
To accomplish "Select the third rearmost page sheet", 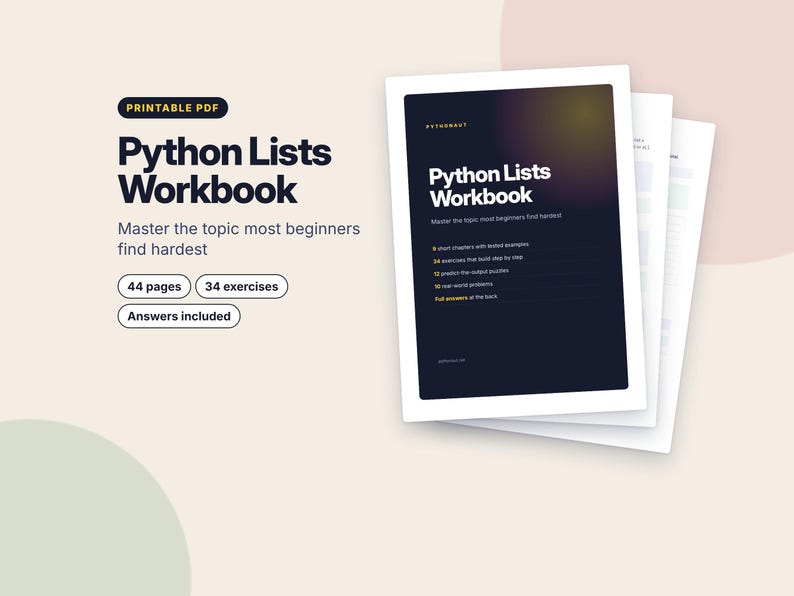I will pos(691,284).
